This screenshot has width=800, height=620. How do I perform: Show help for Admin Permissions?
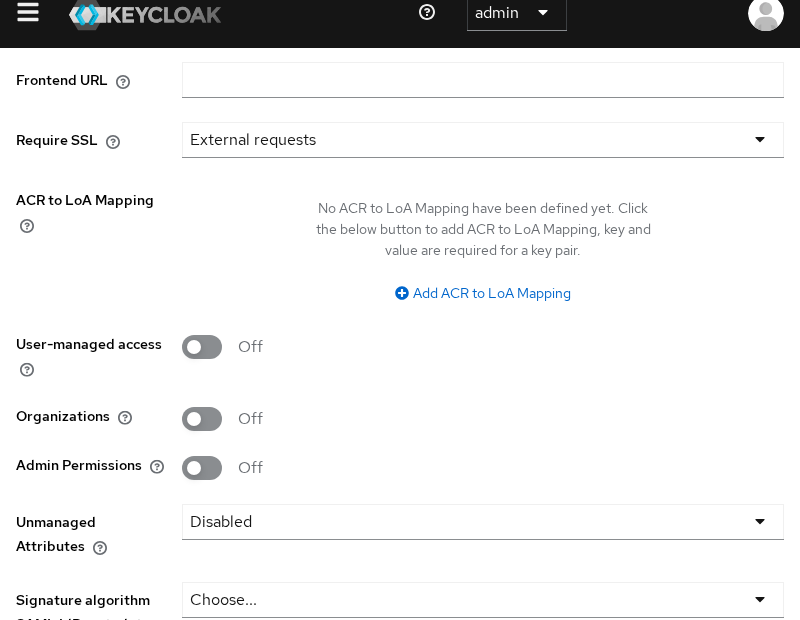[x=157, y=466]
